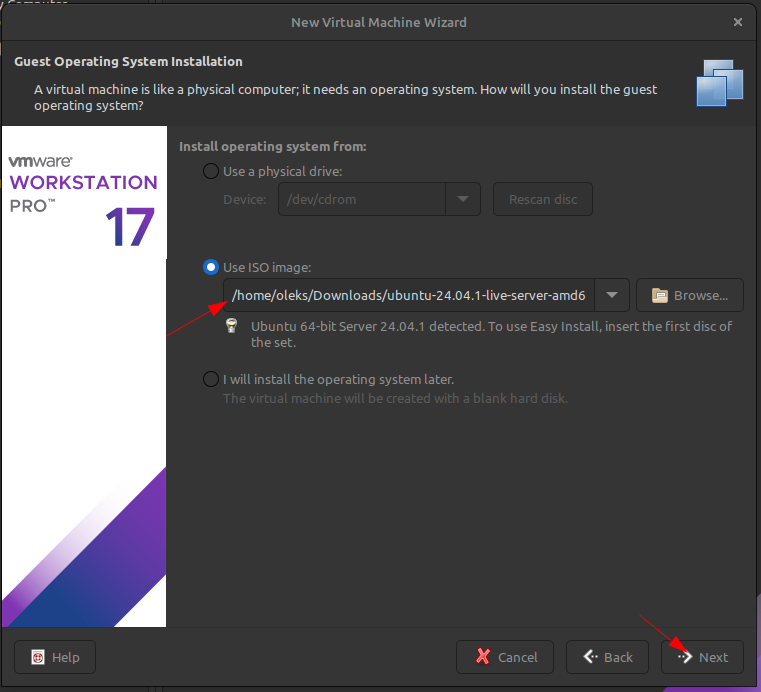Image resolution: width=761 pixels, height=692 pixels.
Task: Click into the ISO image path field
Action: [408, 295]
